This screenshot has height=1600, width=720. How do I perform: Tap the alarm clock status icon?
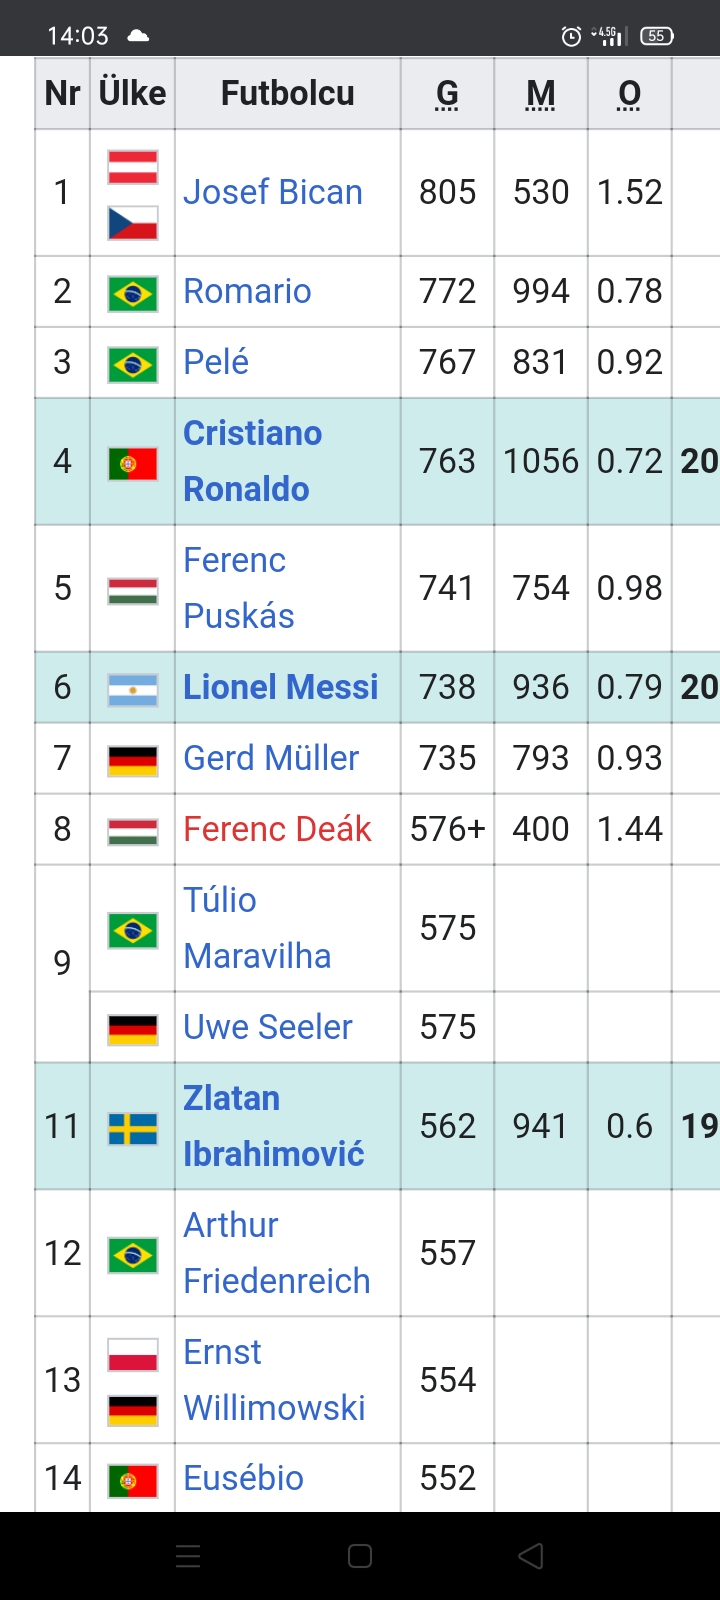tap(571, 37)
